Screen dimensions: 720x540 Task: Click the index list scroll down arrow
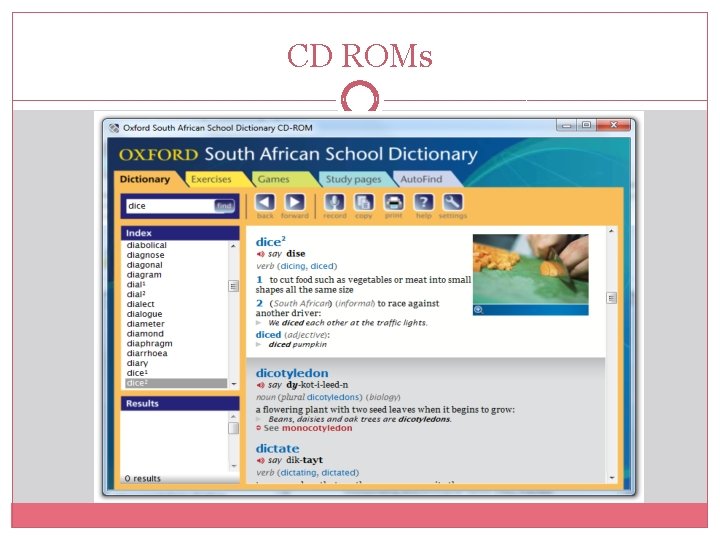click(x=233, y=384)
